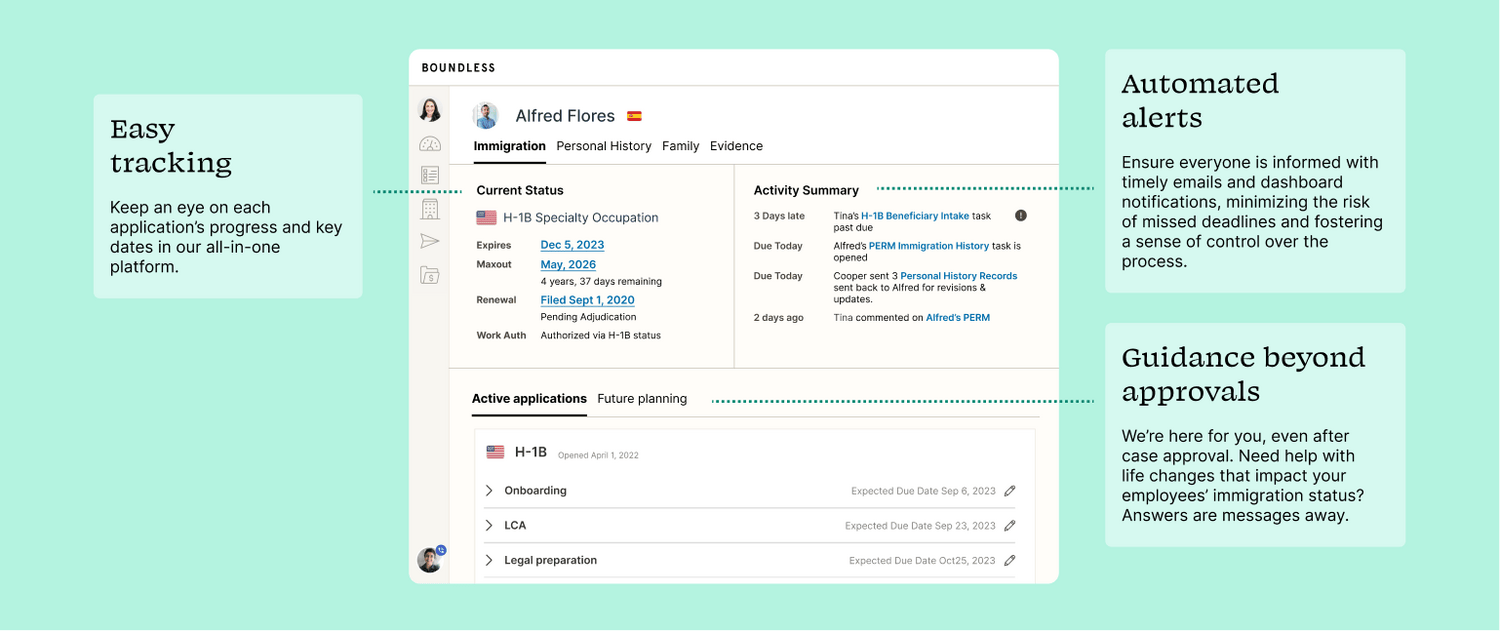Image resolution: width=1500 pixels, height=631 pixels.
Task: Open the dashboard gauge icon in sidebar
Action: (430, 144)
